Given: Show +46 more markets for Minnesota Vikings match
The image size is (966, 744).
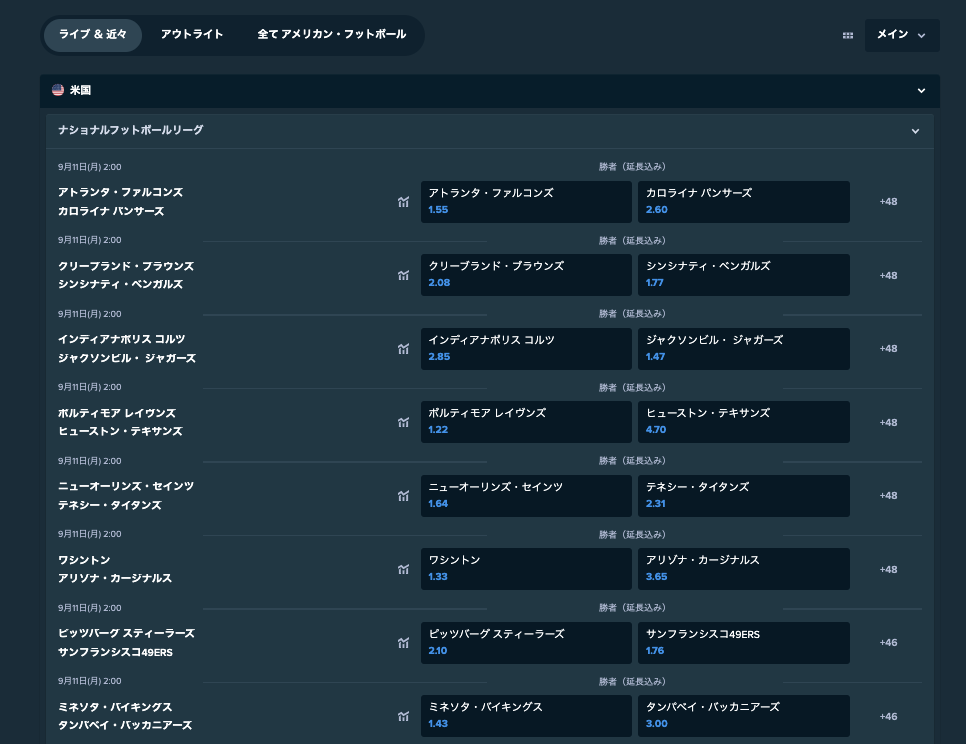Looking at the screenshot, I should [888, 716].
